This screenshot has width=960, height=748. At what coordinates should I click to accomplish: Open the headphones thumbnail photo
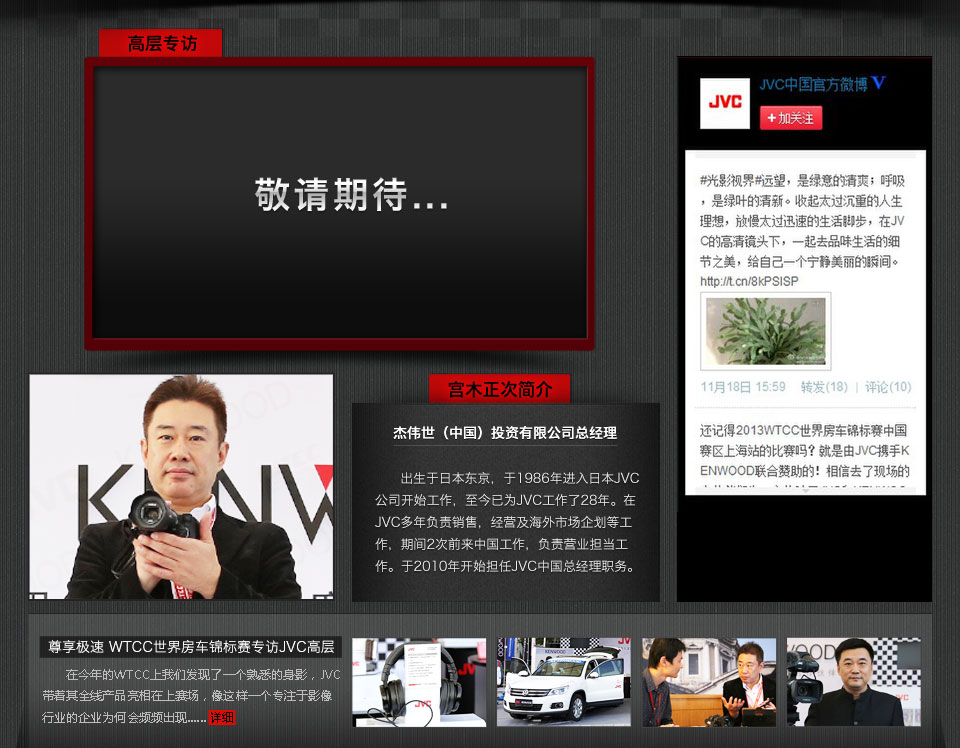419,683
